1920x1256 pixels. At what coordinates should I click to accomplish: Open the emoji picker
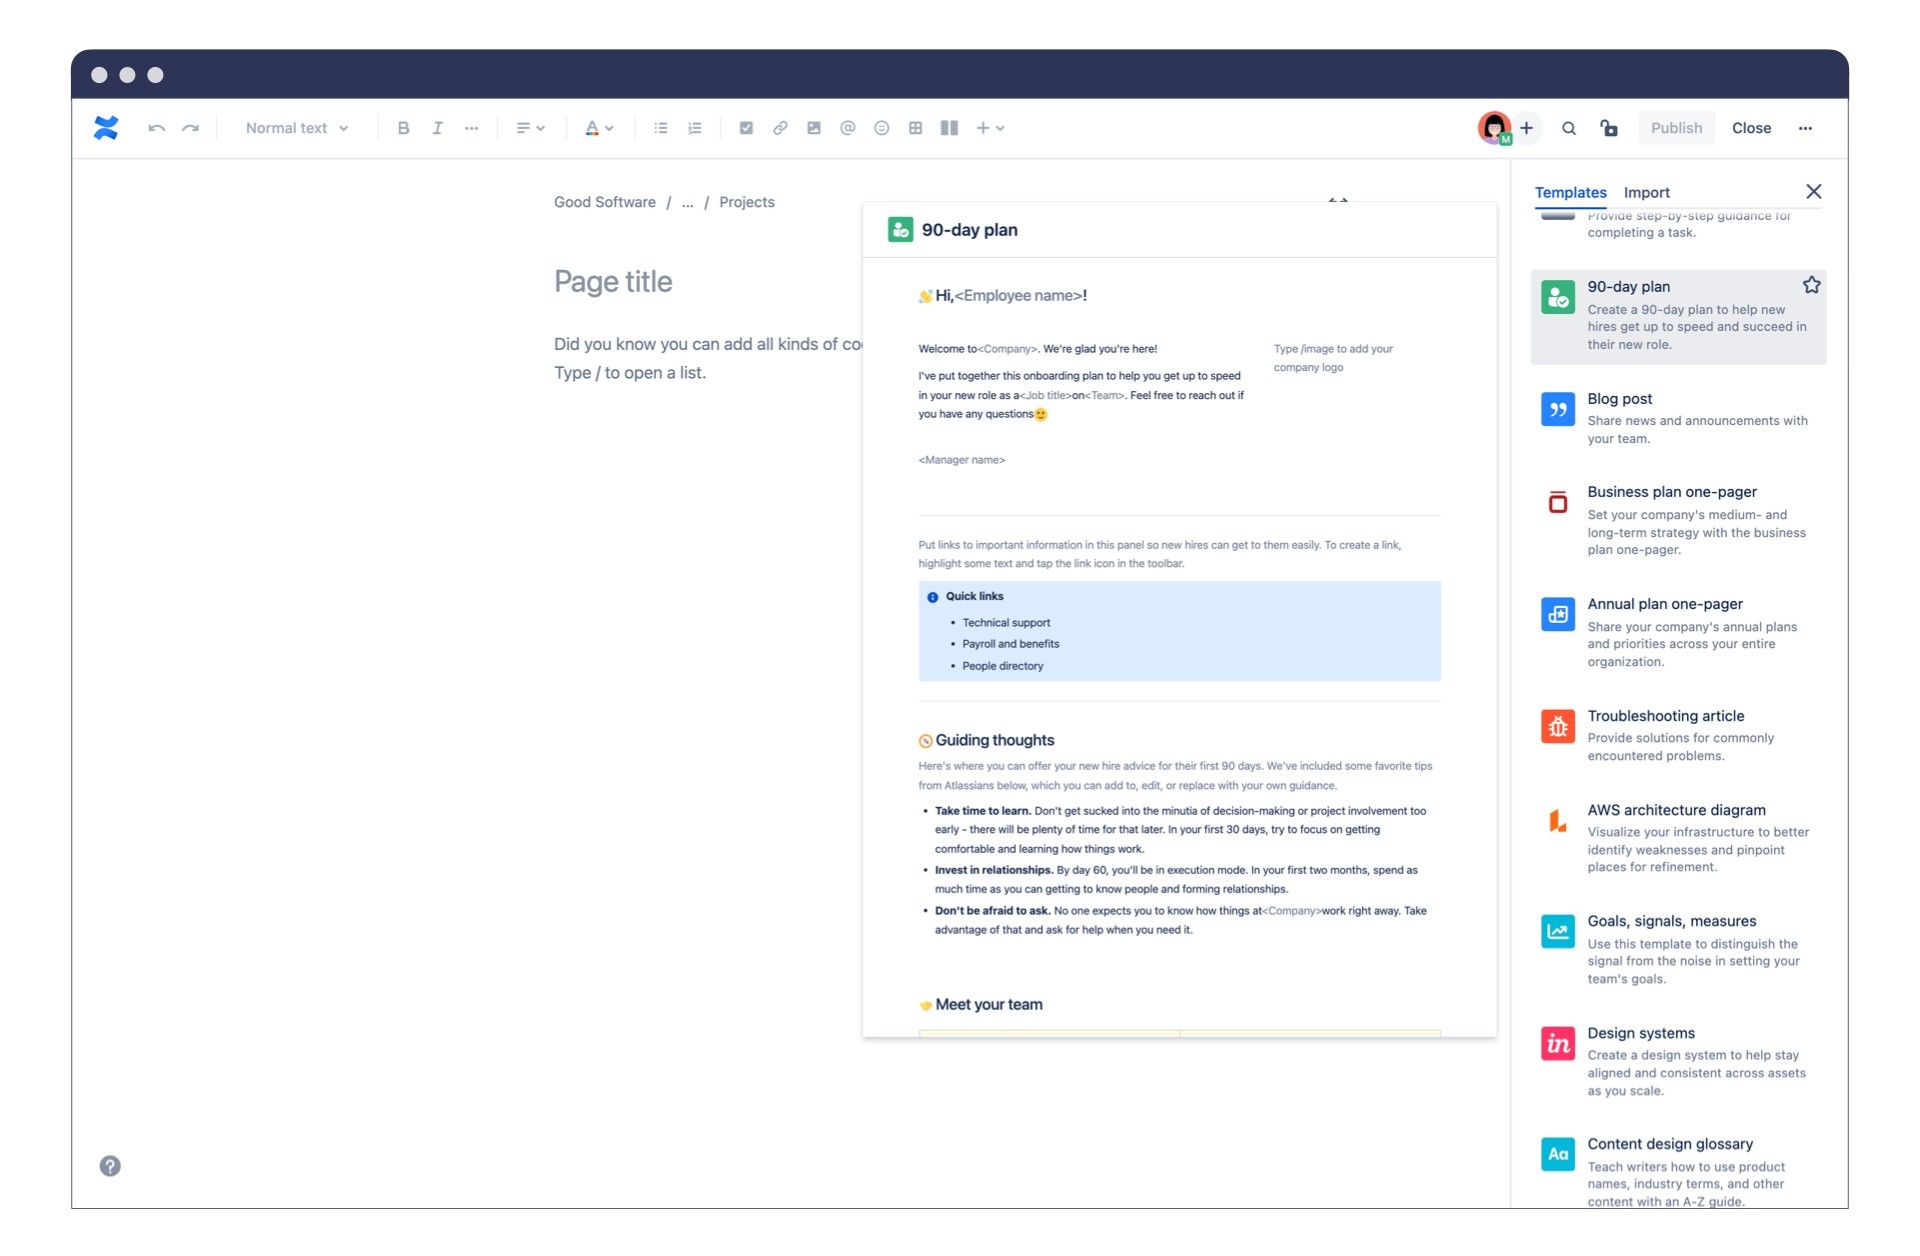[x=881, y=128]
